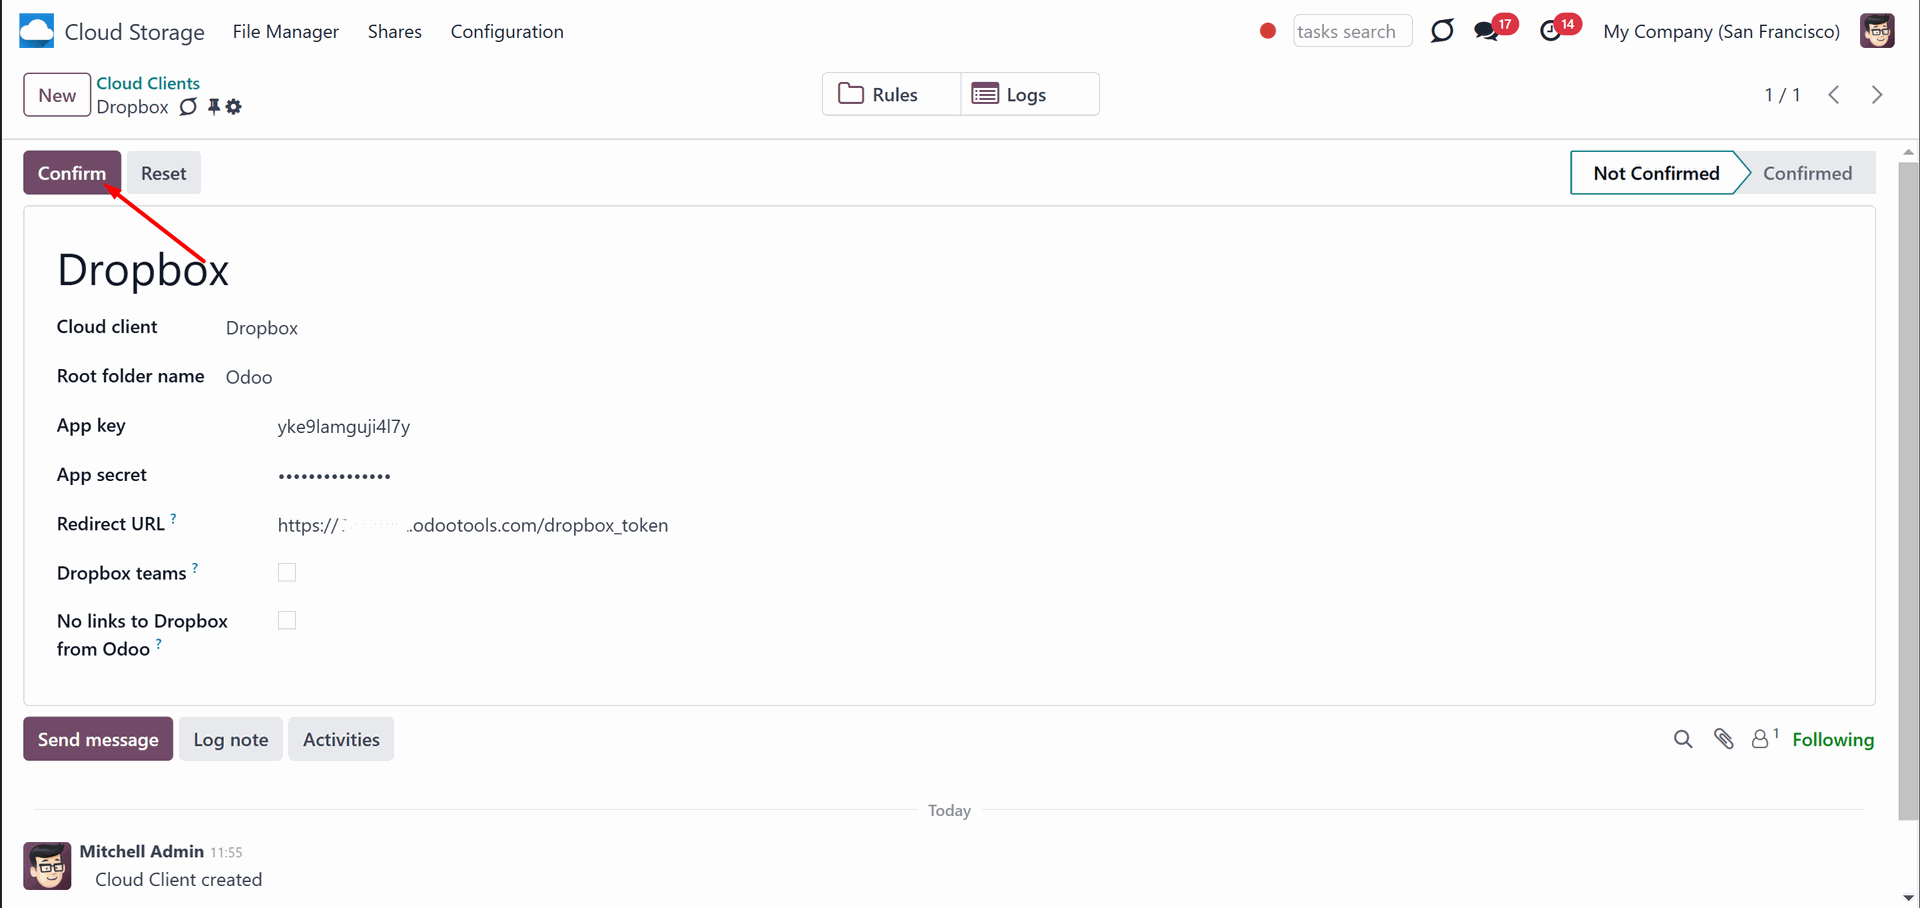Click the Following button
This screenshot has width=1920, height=908.
point(1833,739)
